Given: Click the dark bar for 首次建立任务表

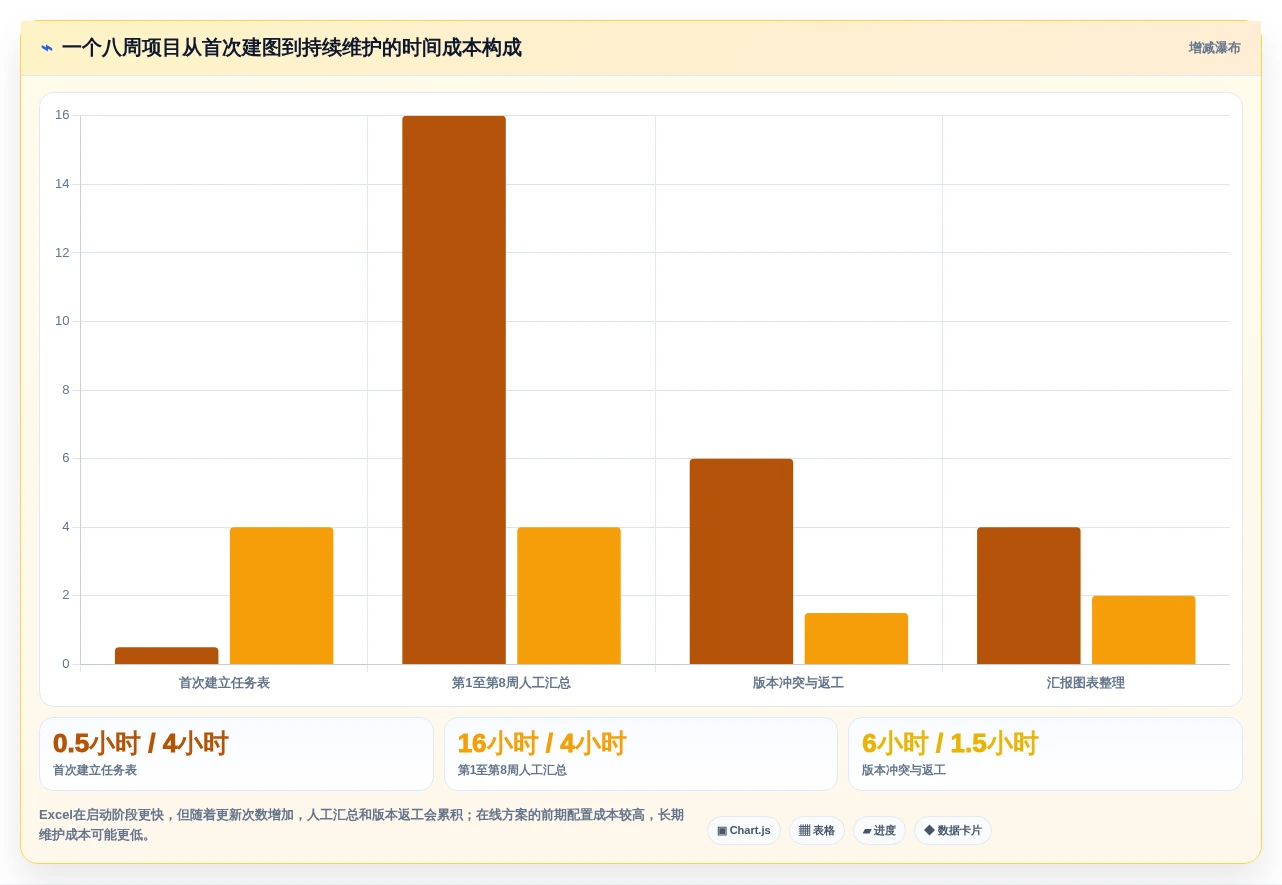Looking at the screenshot, I should click(x=166, y=656).
